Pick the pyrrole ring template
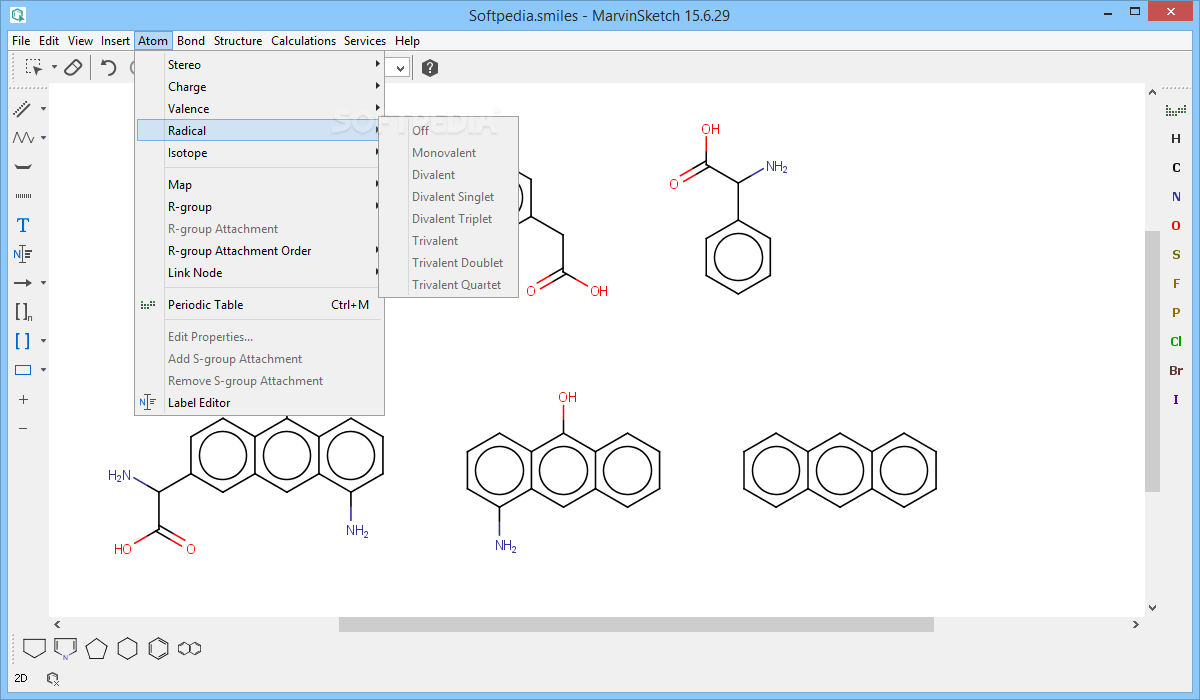The height and width of the screenshot is (700, 1200). [x=65, y=648]
